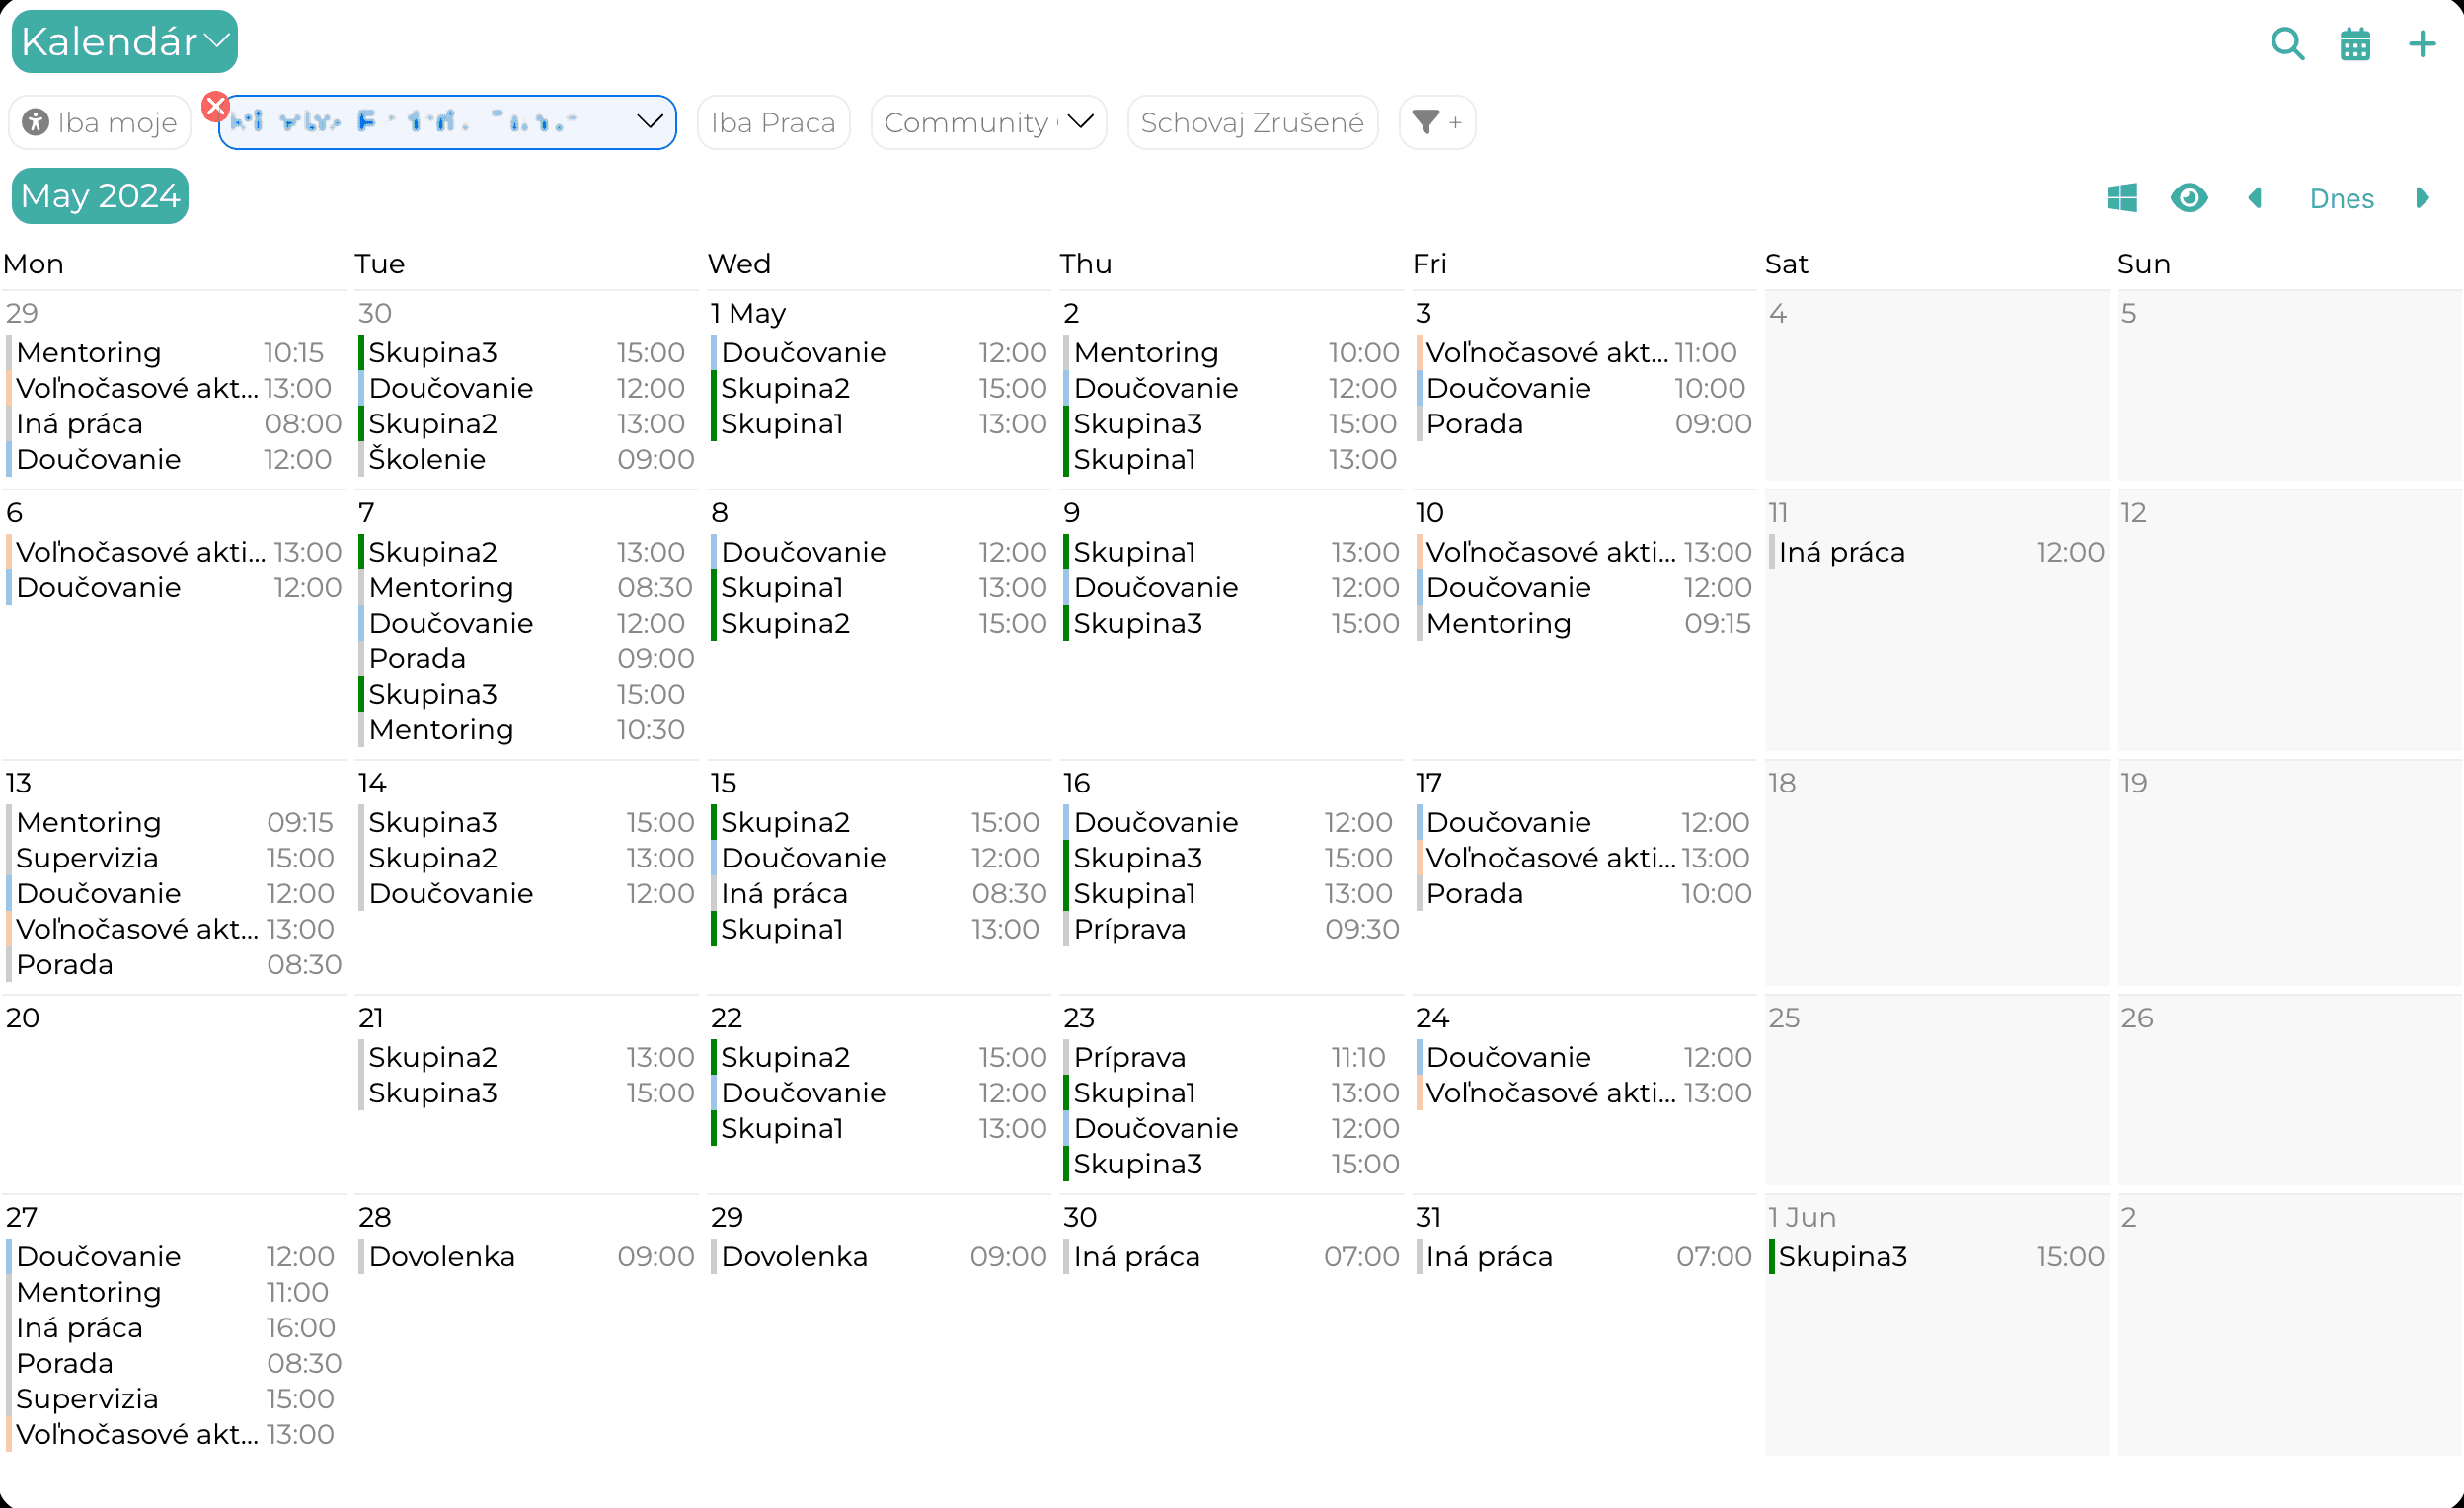Open Mentoring 10:30 event on 7 May

(527, 729)
